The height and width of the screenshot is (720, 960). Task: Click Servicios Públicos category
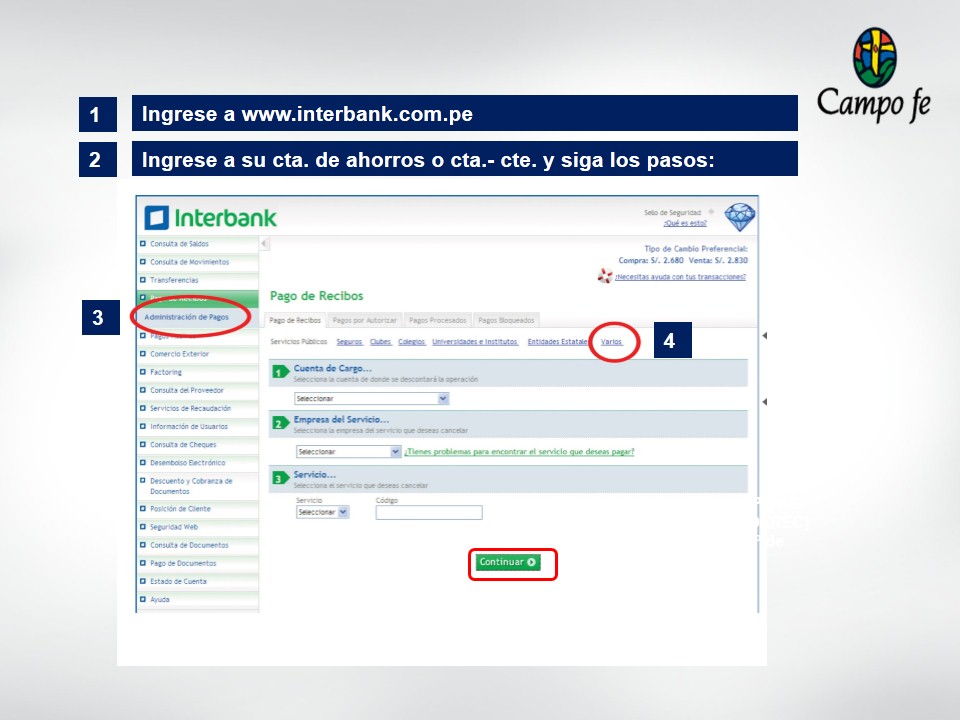tap(299, 342)
